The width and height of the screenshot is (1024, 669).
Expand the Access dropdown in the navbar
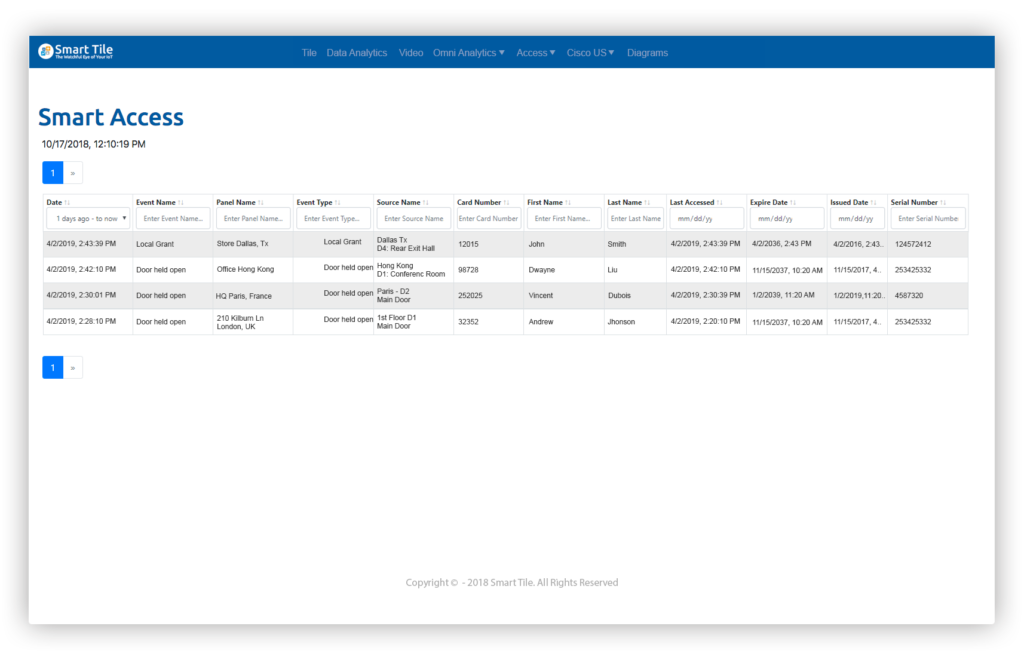tap(536, 52)
